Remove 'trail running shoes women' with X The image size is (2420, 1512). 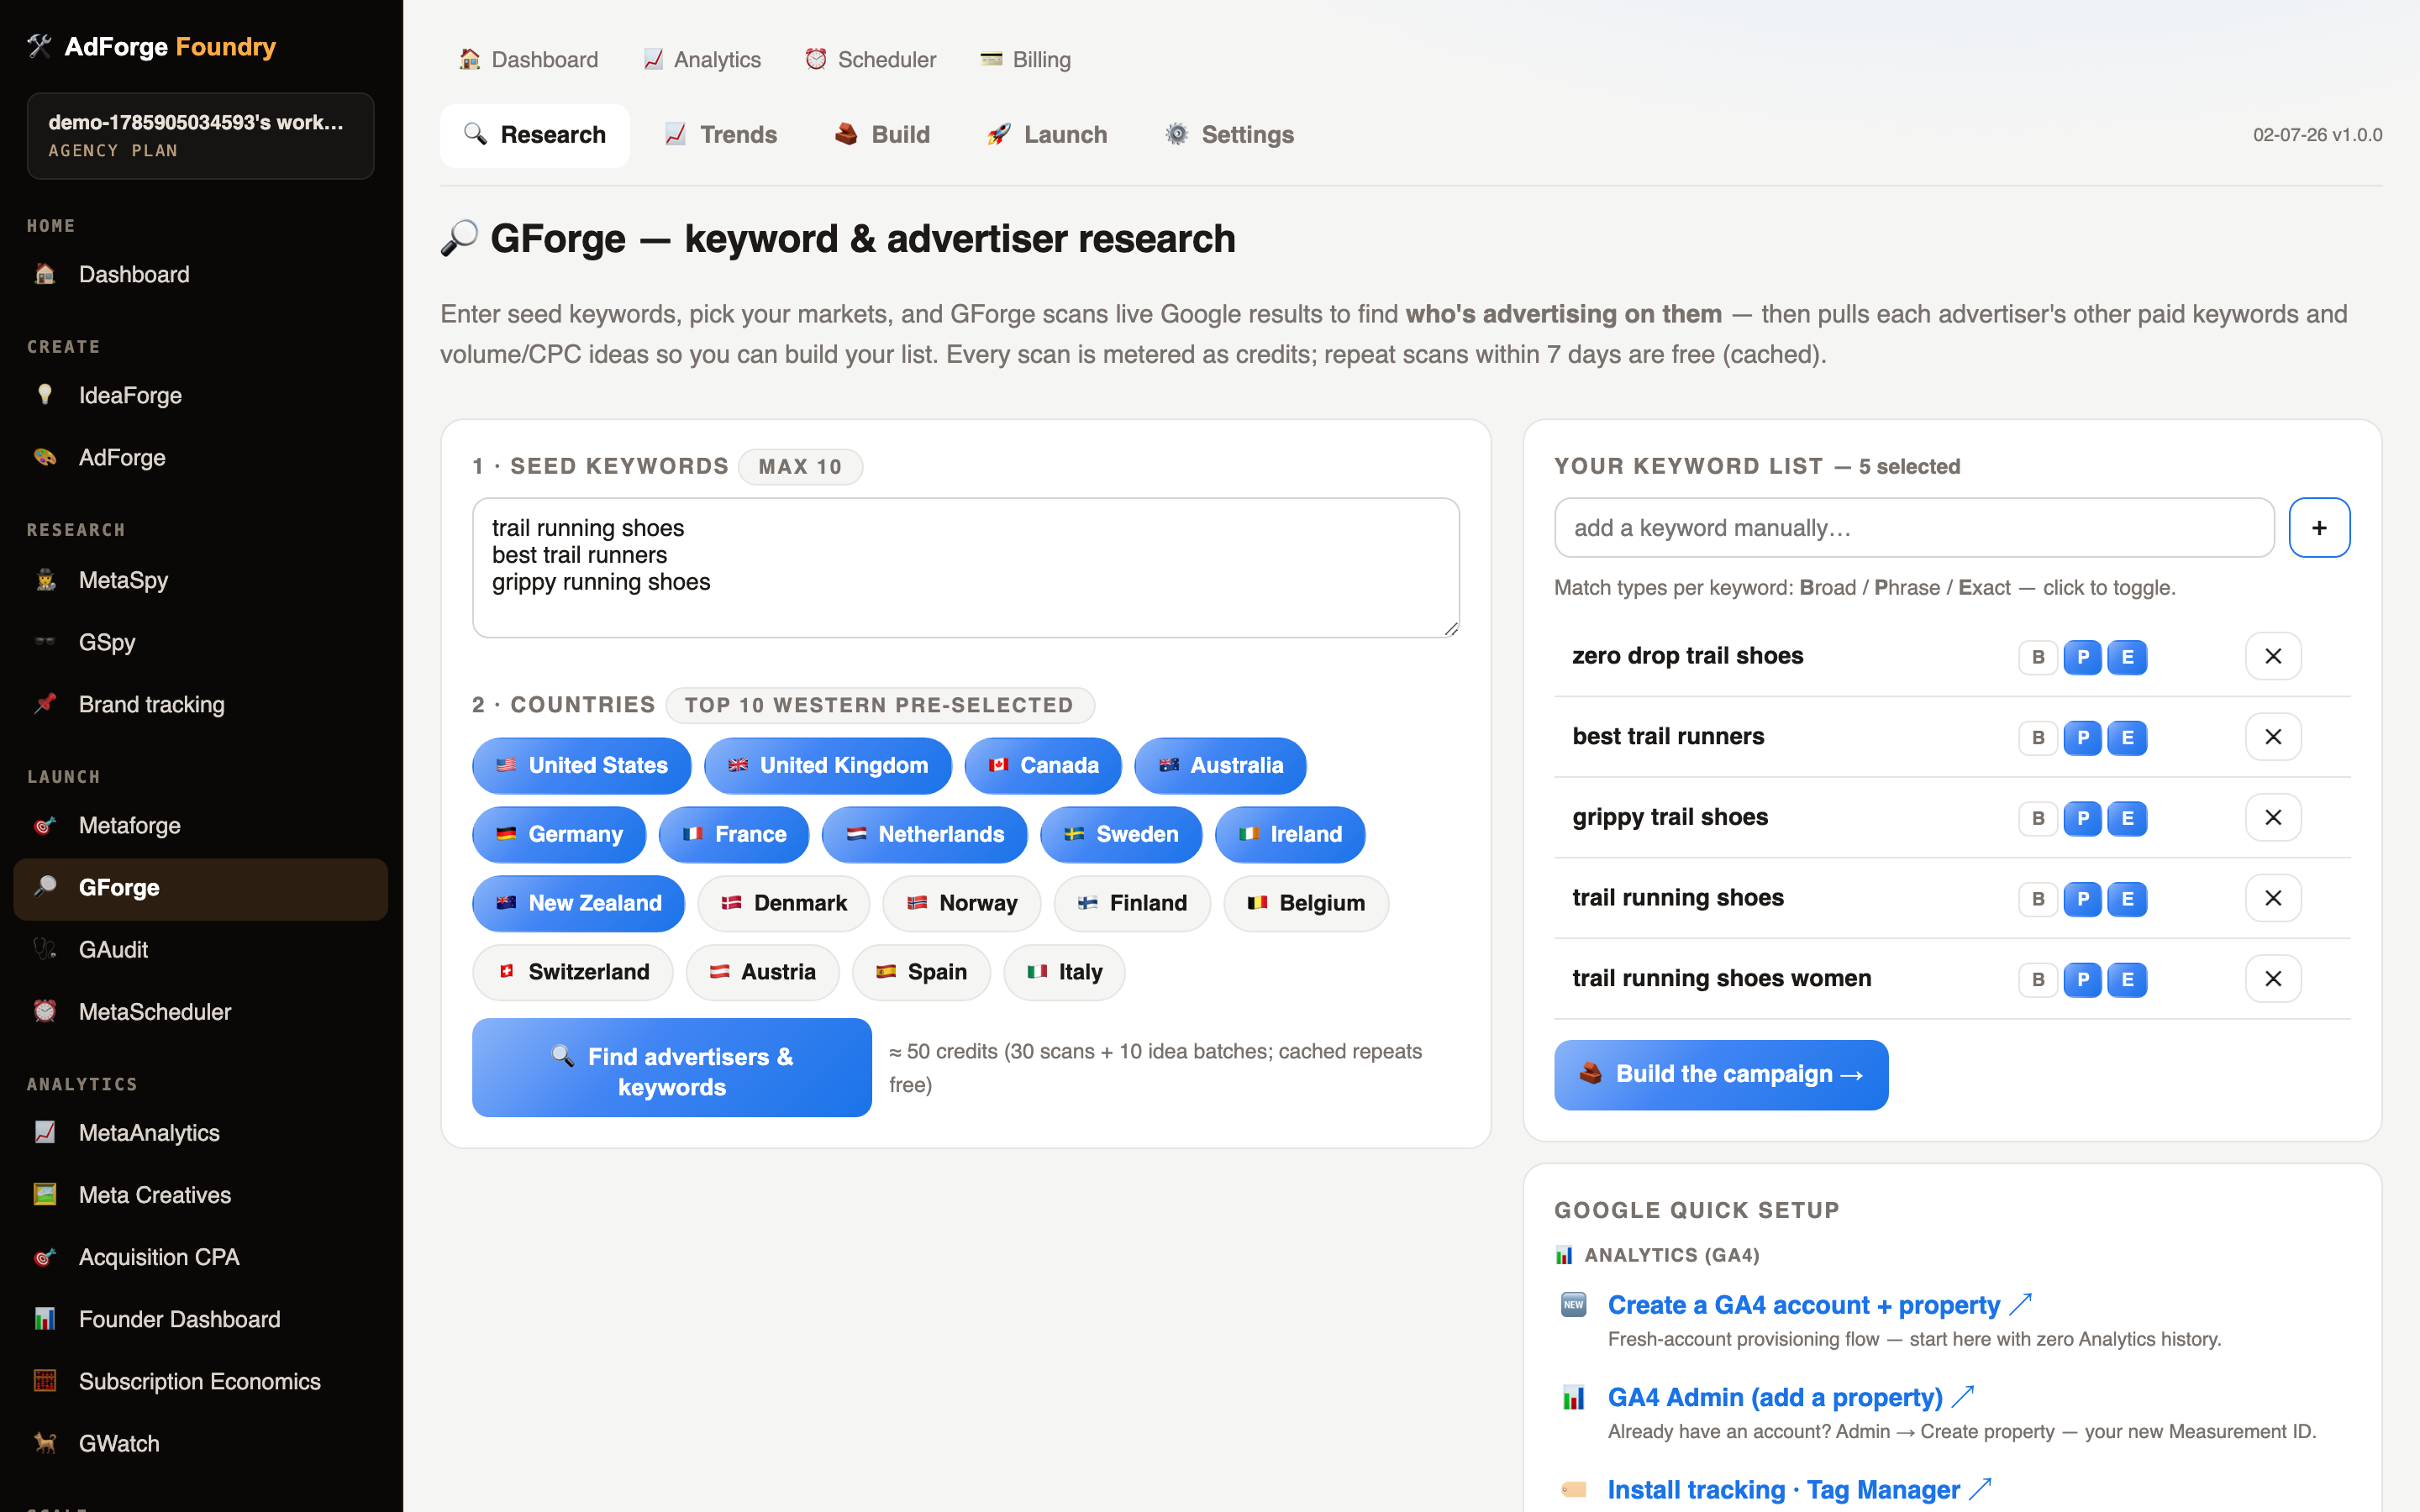(x=2273, y=979)
